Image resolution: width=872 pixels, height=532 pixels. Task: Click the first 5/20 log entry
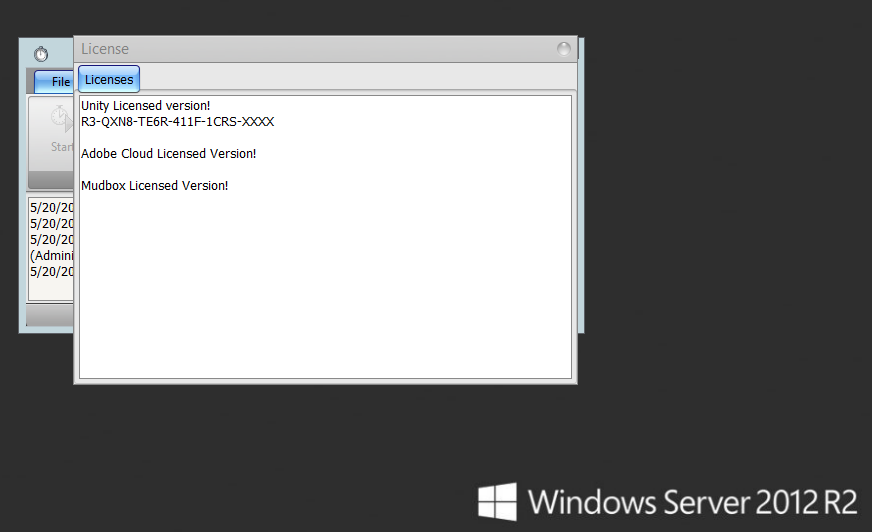point(52,208)
